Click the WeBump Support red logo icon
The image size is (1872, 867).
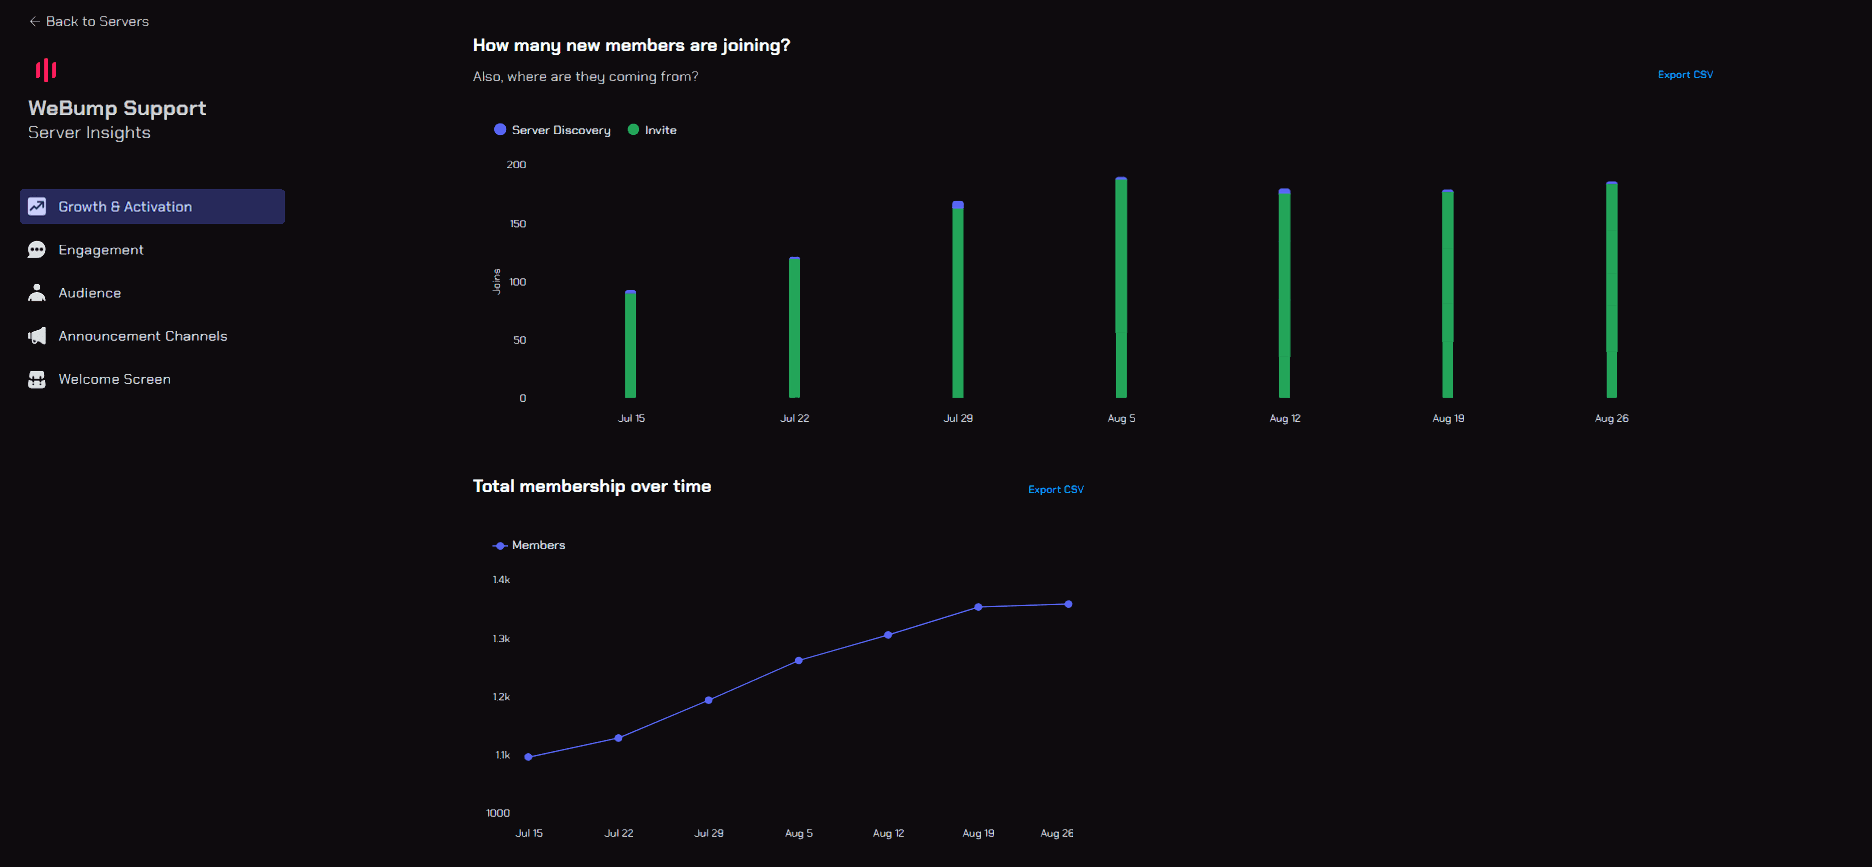(46, 69)
